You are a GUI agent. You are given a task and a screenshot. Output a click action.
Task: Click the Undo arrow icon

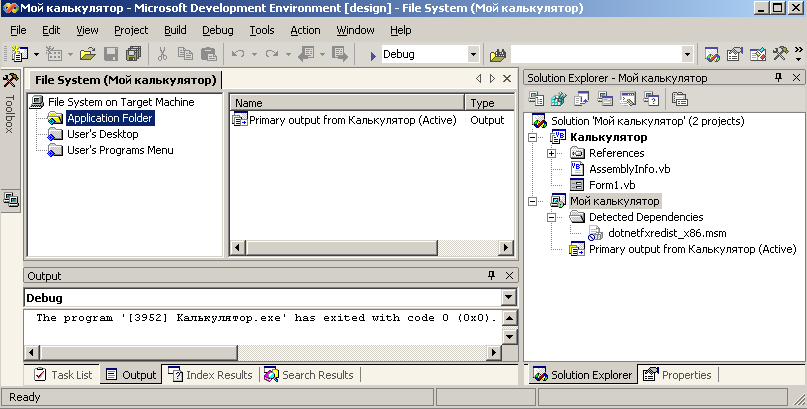point(238,54)
